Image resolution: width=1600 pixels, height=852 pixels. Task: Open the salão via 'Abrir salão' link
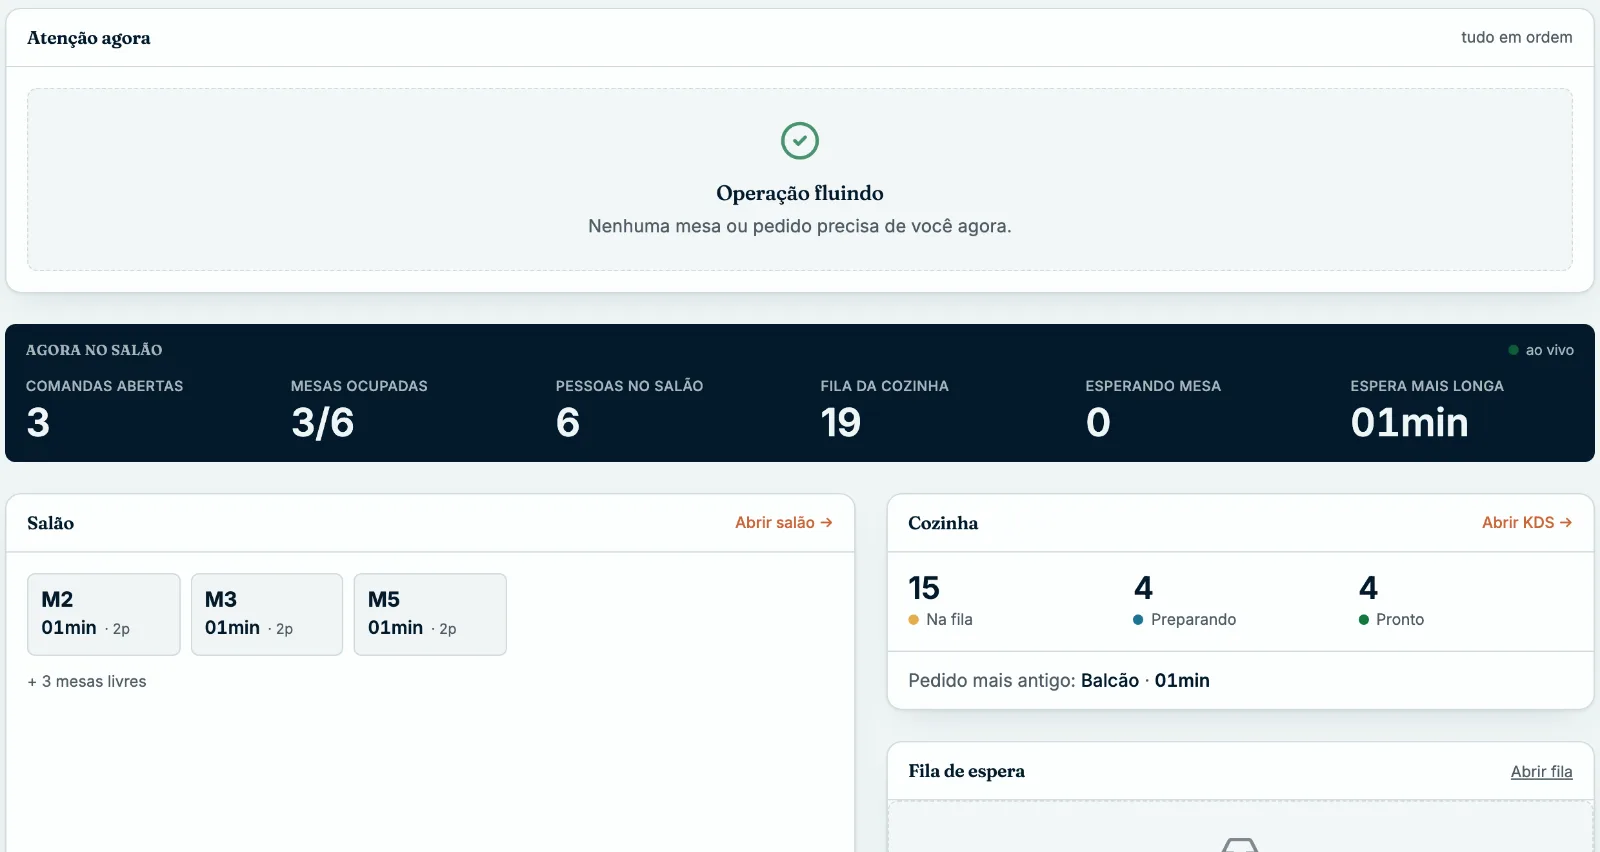784,522
